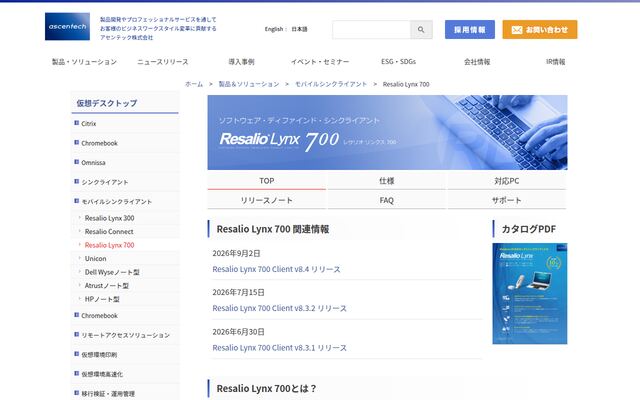Click the envelope icon in お問い合わせ button
640x400 pixels.
[517, 30]
